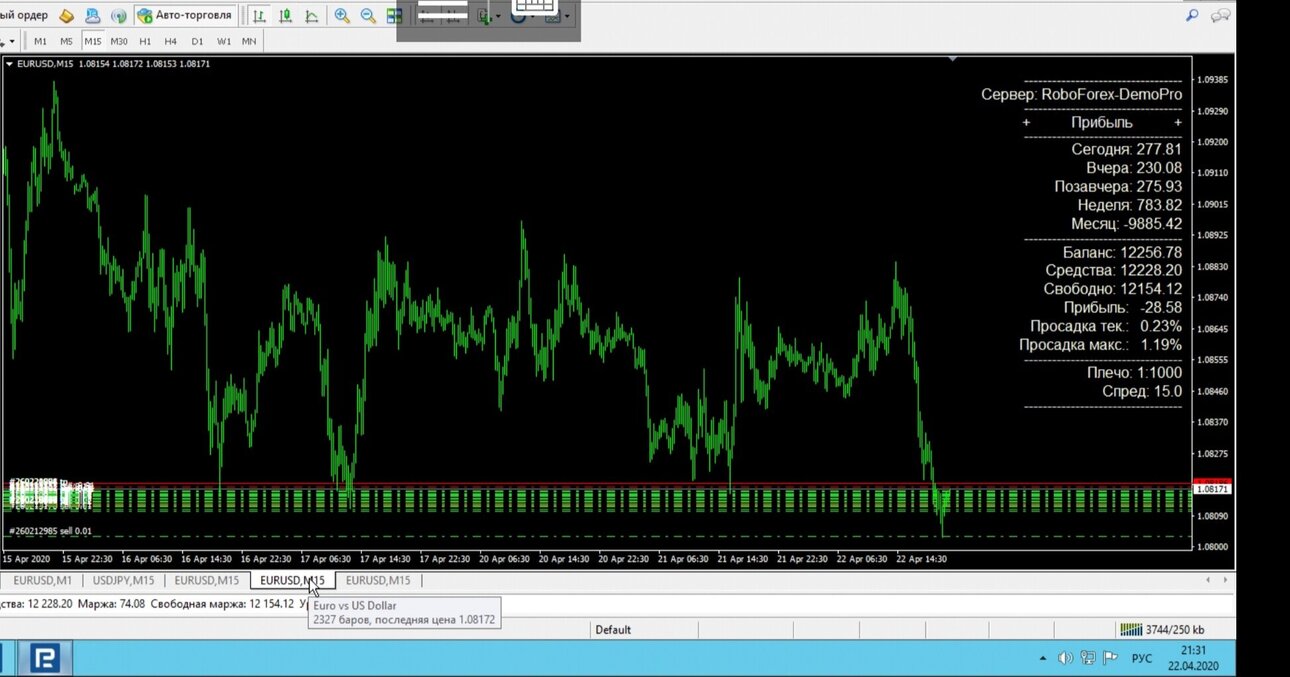Screen dimensions: 1290x677
Task: Expand the indicators list dropdown arrow
Action: tap(499, 16)
